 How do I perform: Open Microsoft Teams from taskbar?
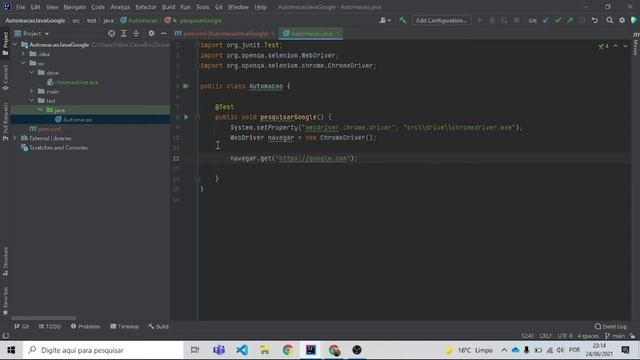[x=219, y=350]
